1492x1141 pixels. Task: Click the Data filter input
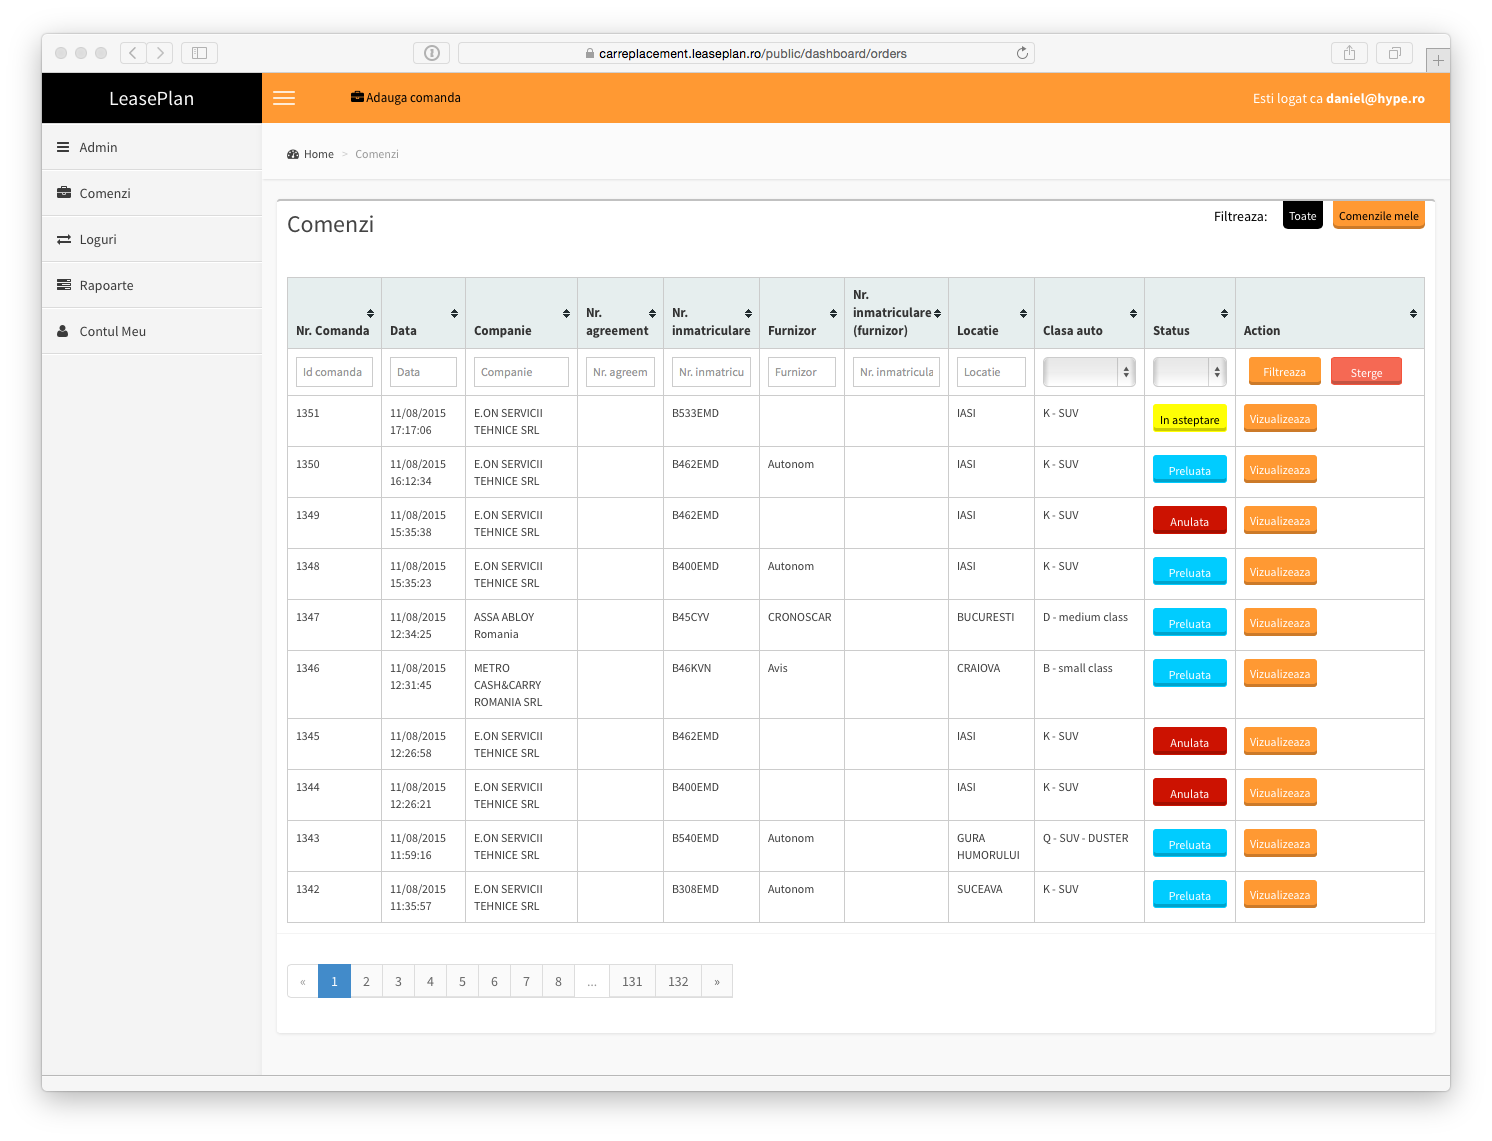click(423, 372)
